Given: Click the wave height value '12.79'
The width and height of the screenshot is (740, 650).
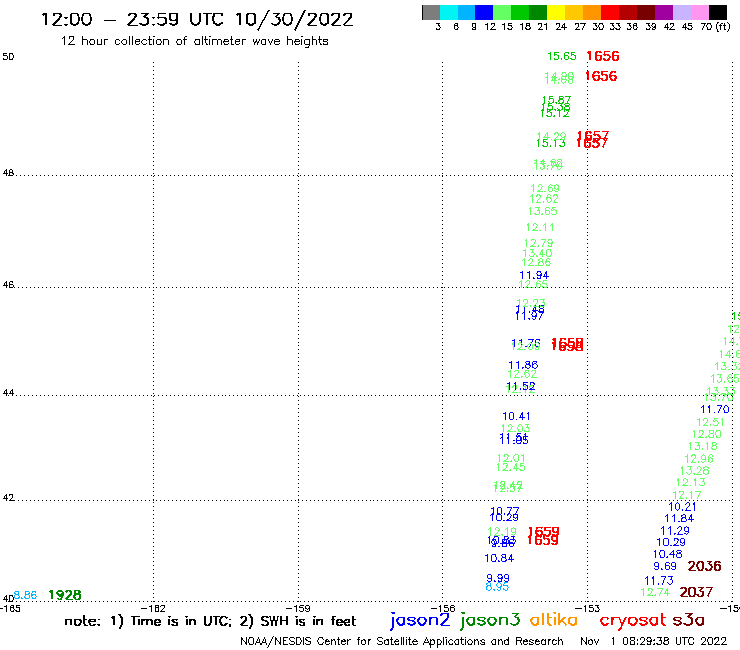Looking at the screenshot, I should 538,243.
